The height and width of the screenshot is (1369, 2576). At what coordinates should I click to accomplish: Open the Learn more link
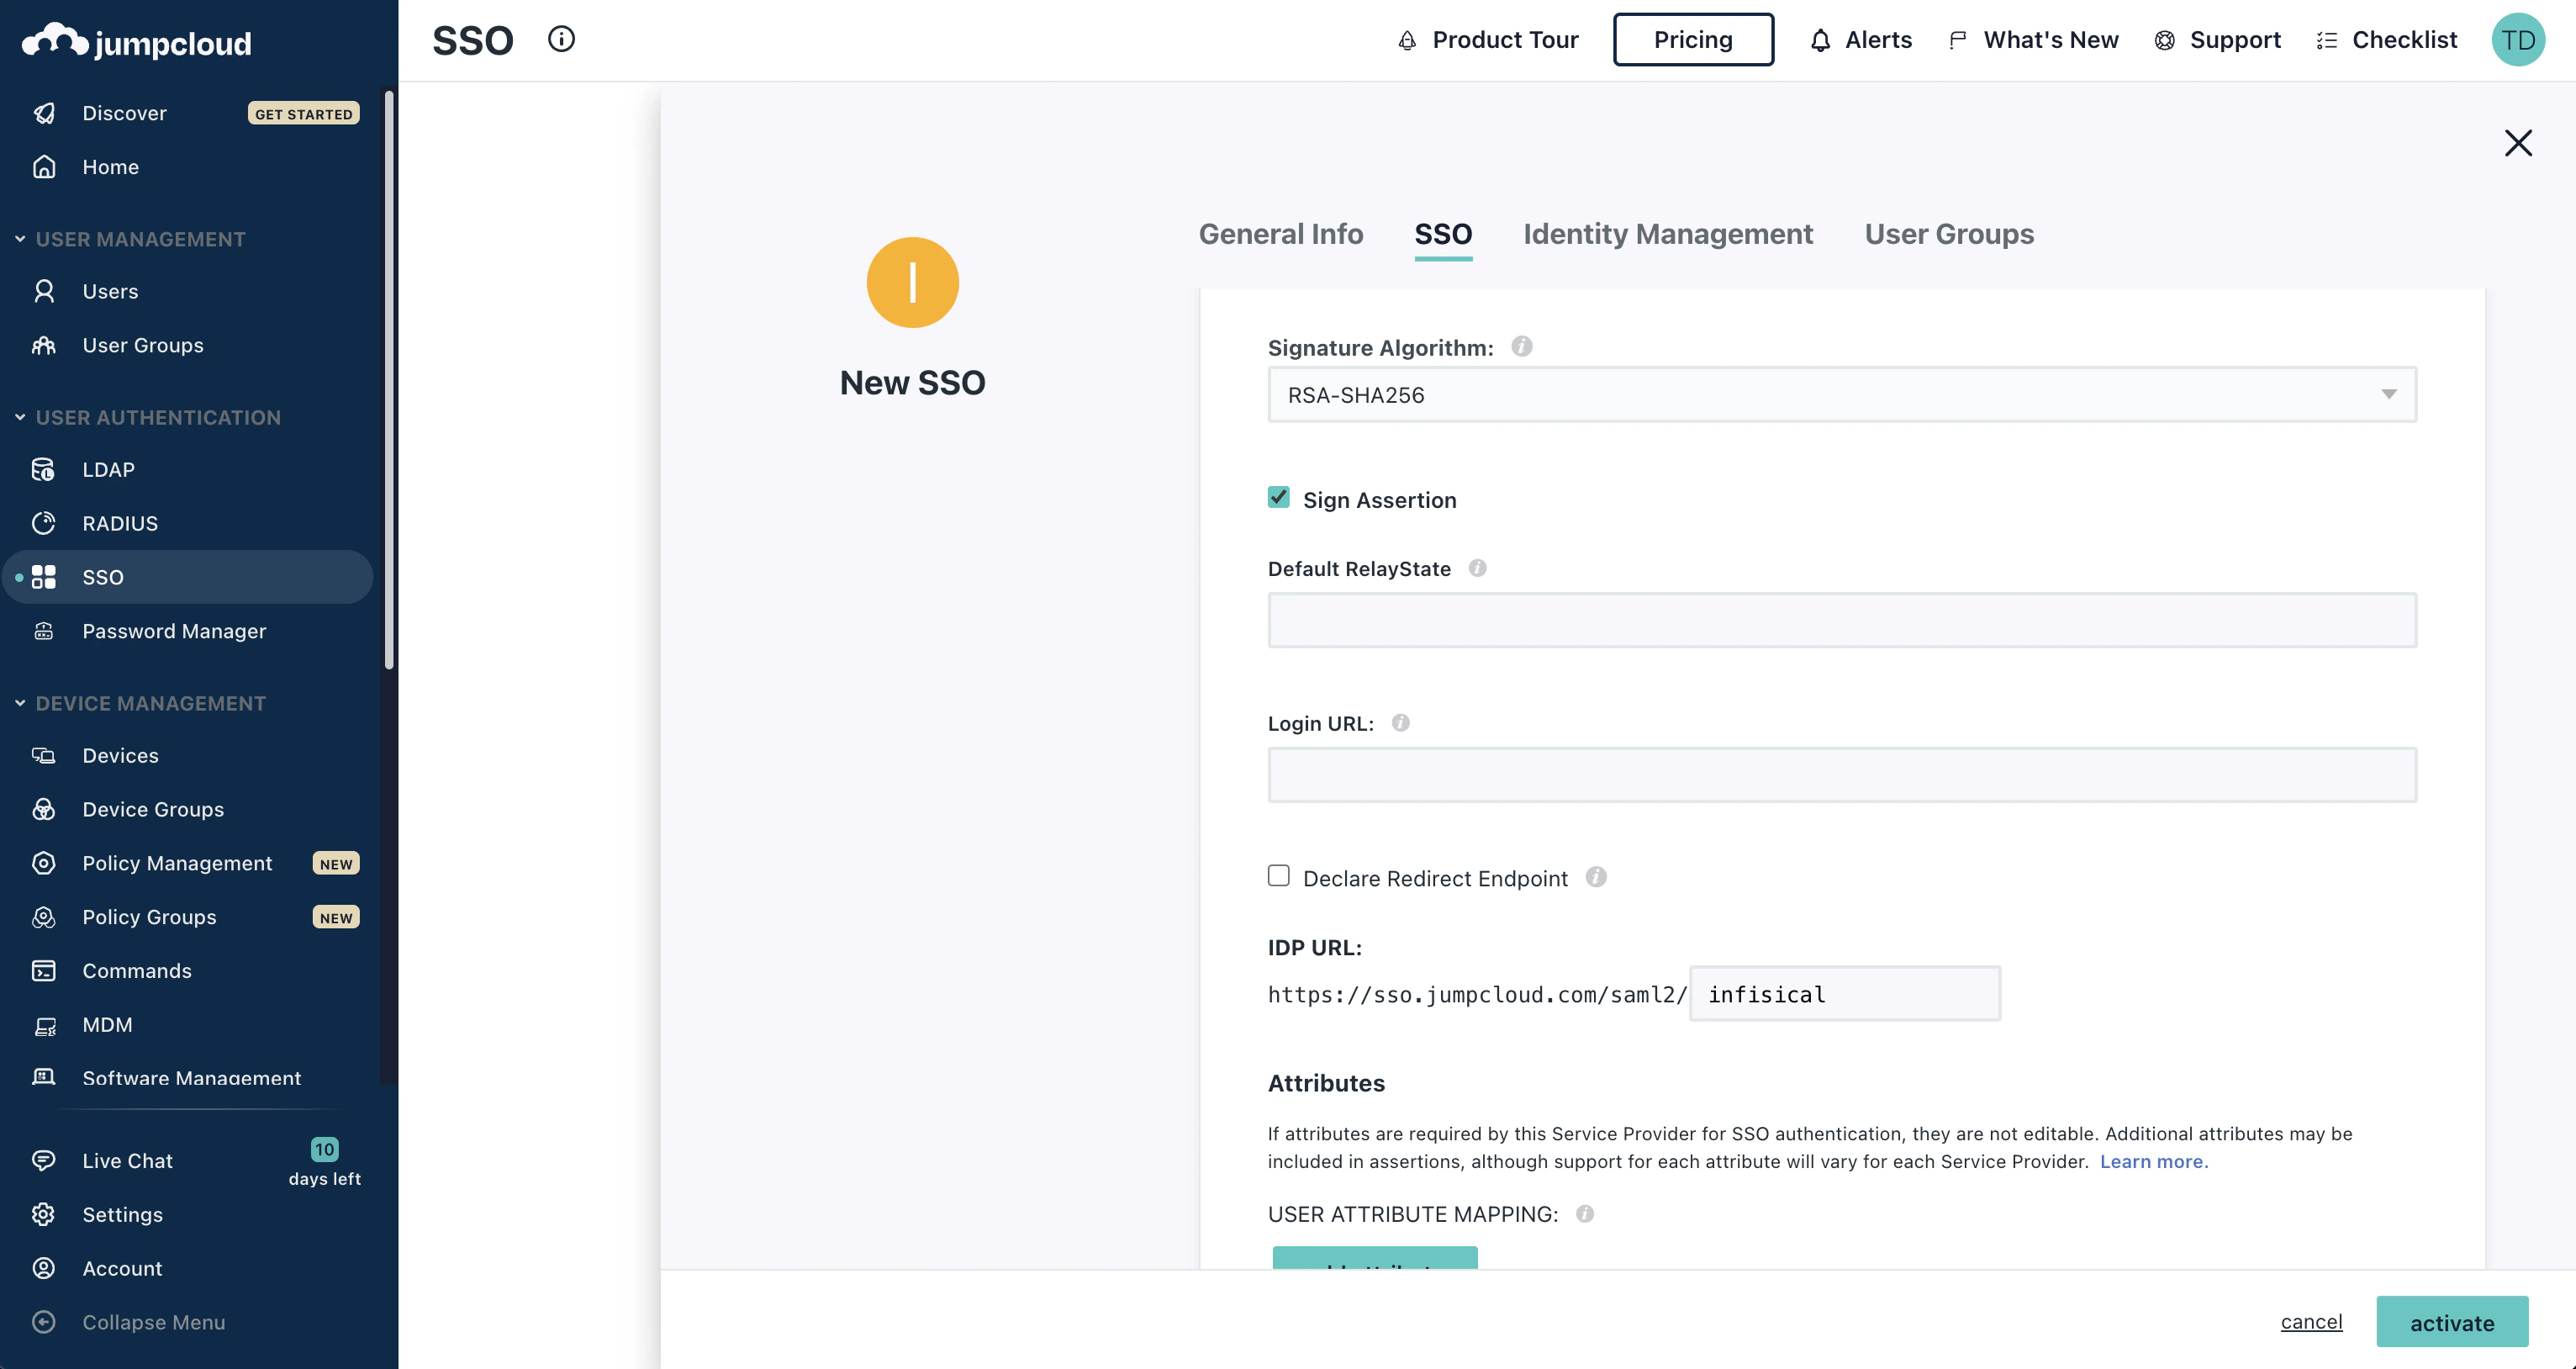pyautogui.click(x=2154, y=1161)
